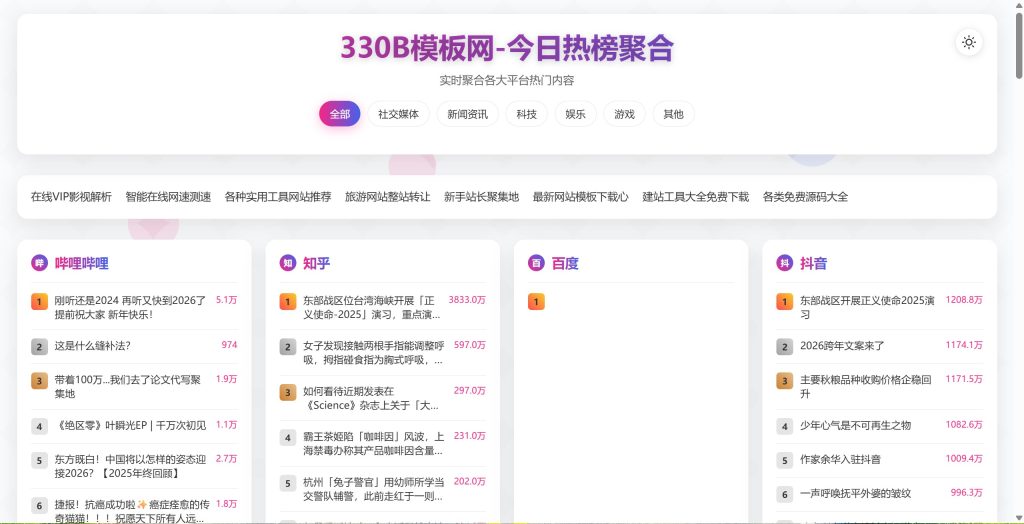
Task: Open the 抖音 section heading
Action: pyautogui.click(x=814, y=263)
